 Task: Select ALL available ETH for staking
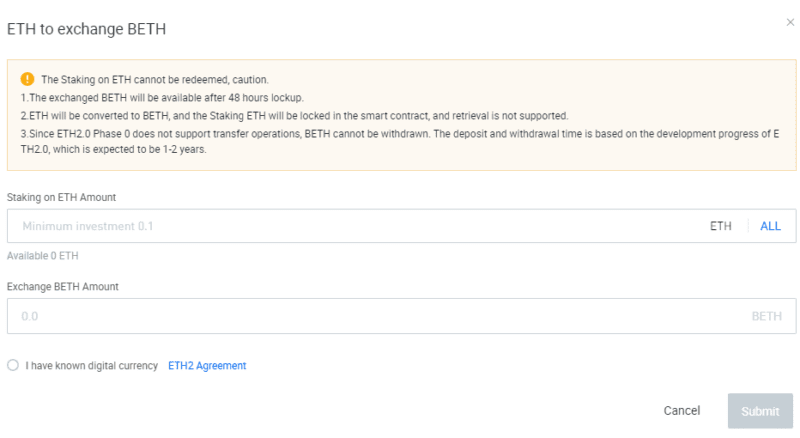pyautogui.click(x=770, y=226)
